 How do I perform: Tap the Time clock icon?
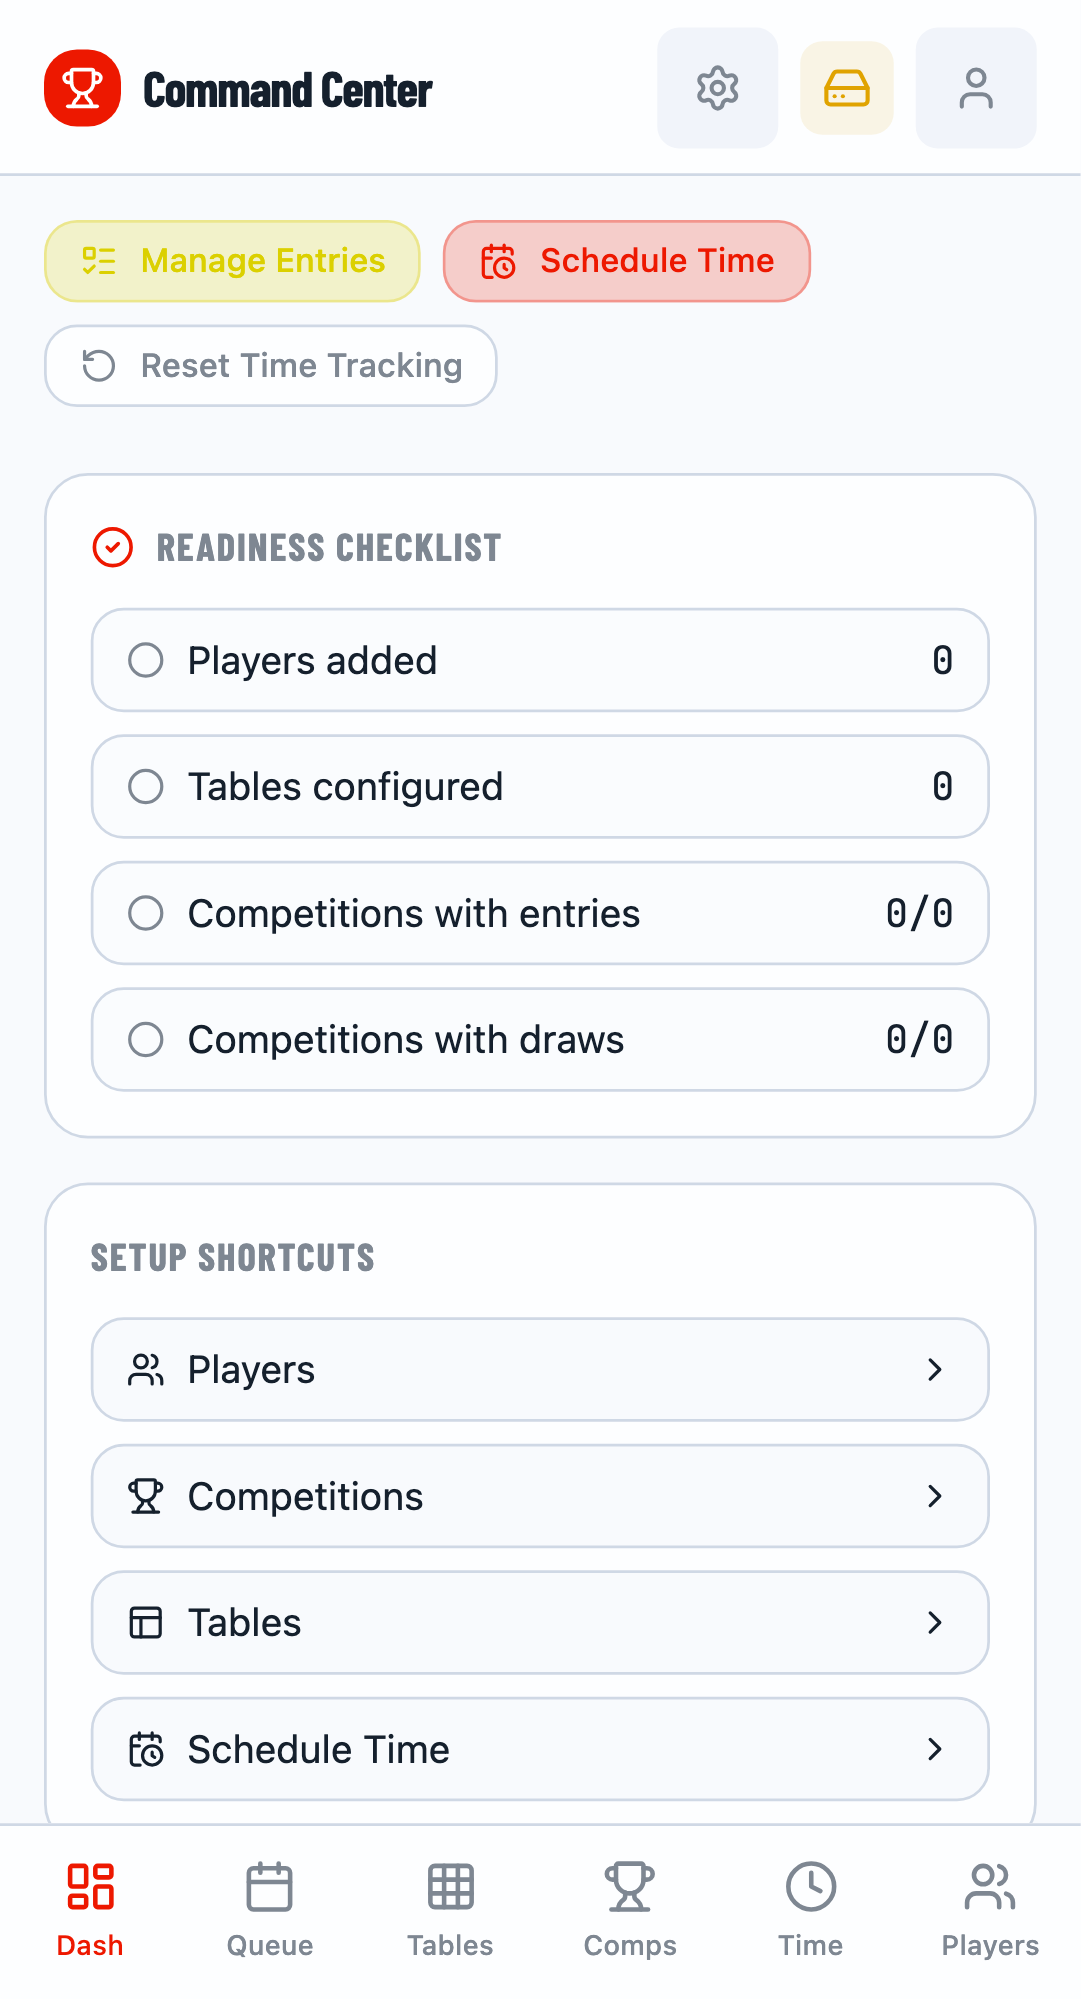(x=810, y=1886)
